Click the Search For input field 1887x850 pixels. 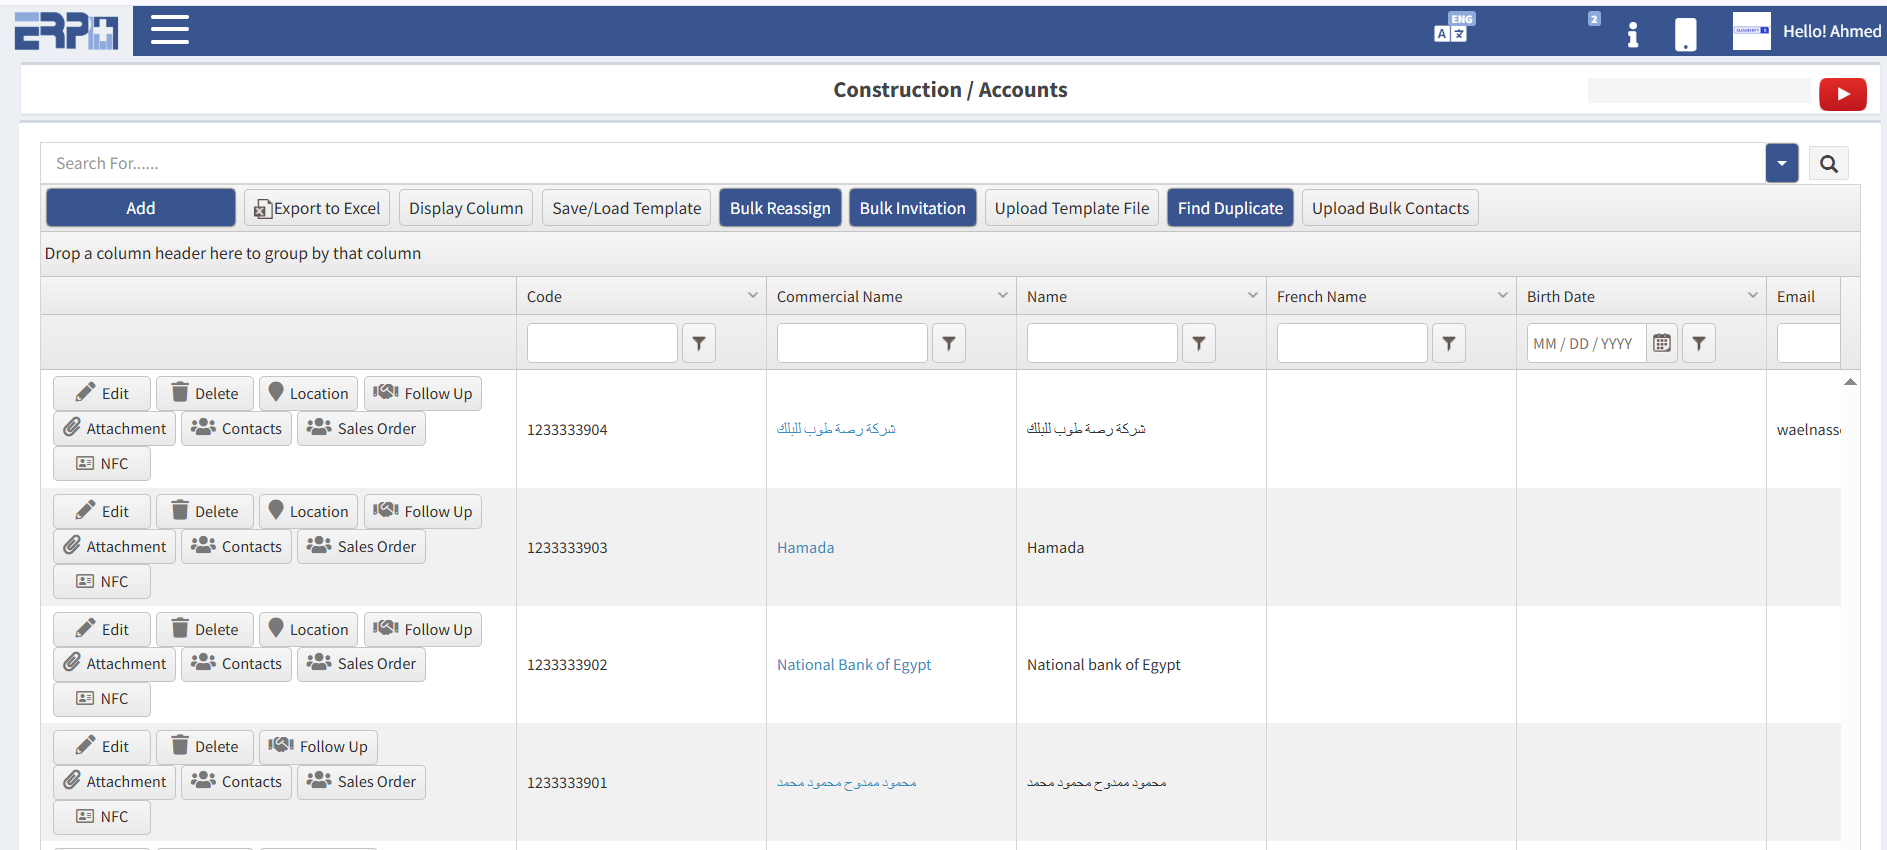tap(900, 164)
